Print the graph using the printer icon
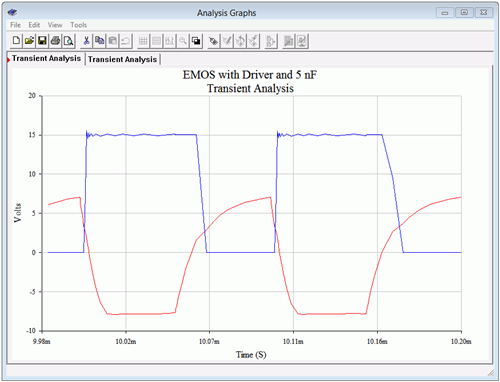 (55, 41)
